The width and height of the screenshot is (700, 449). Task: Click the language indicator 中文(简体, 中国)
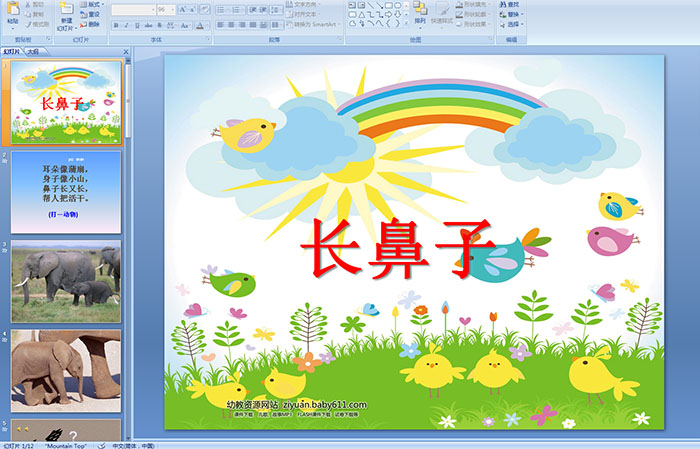coord(133,446)
